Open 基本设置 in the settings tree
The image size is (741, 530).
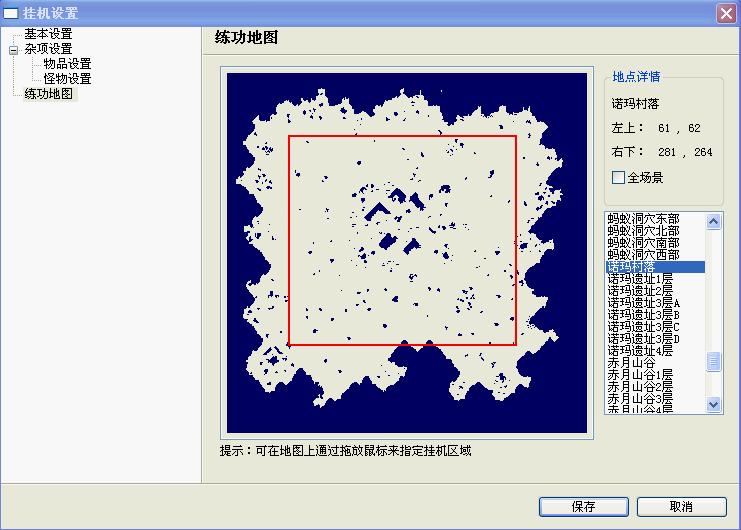(x=48, y=34)
